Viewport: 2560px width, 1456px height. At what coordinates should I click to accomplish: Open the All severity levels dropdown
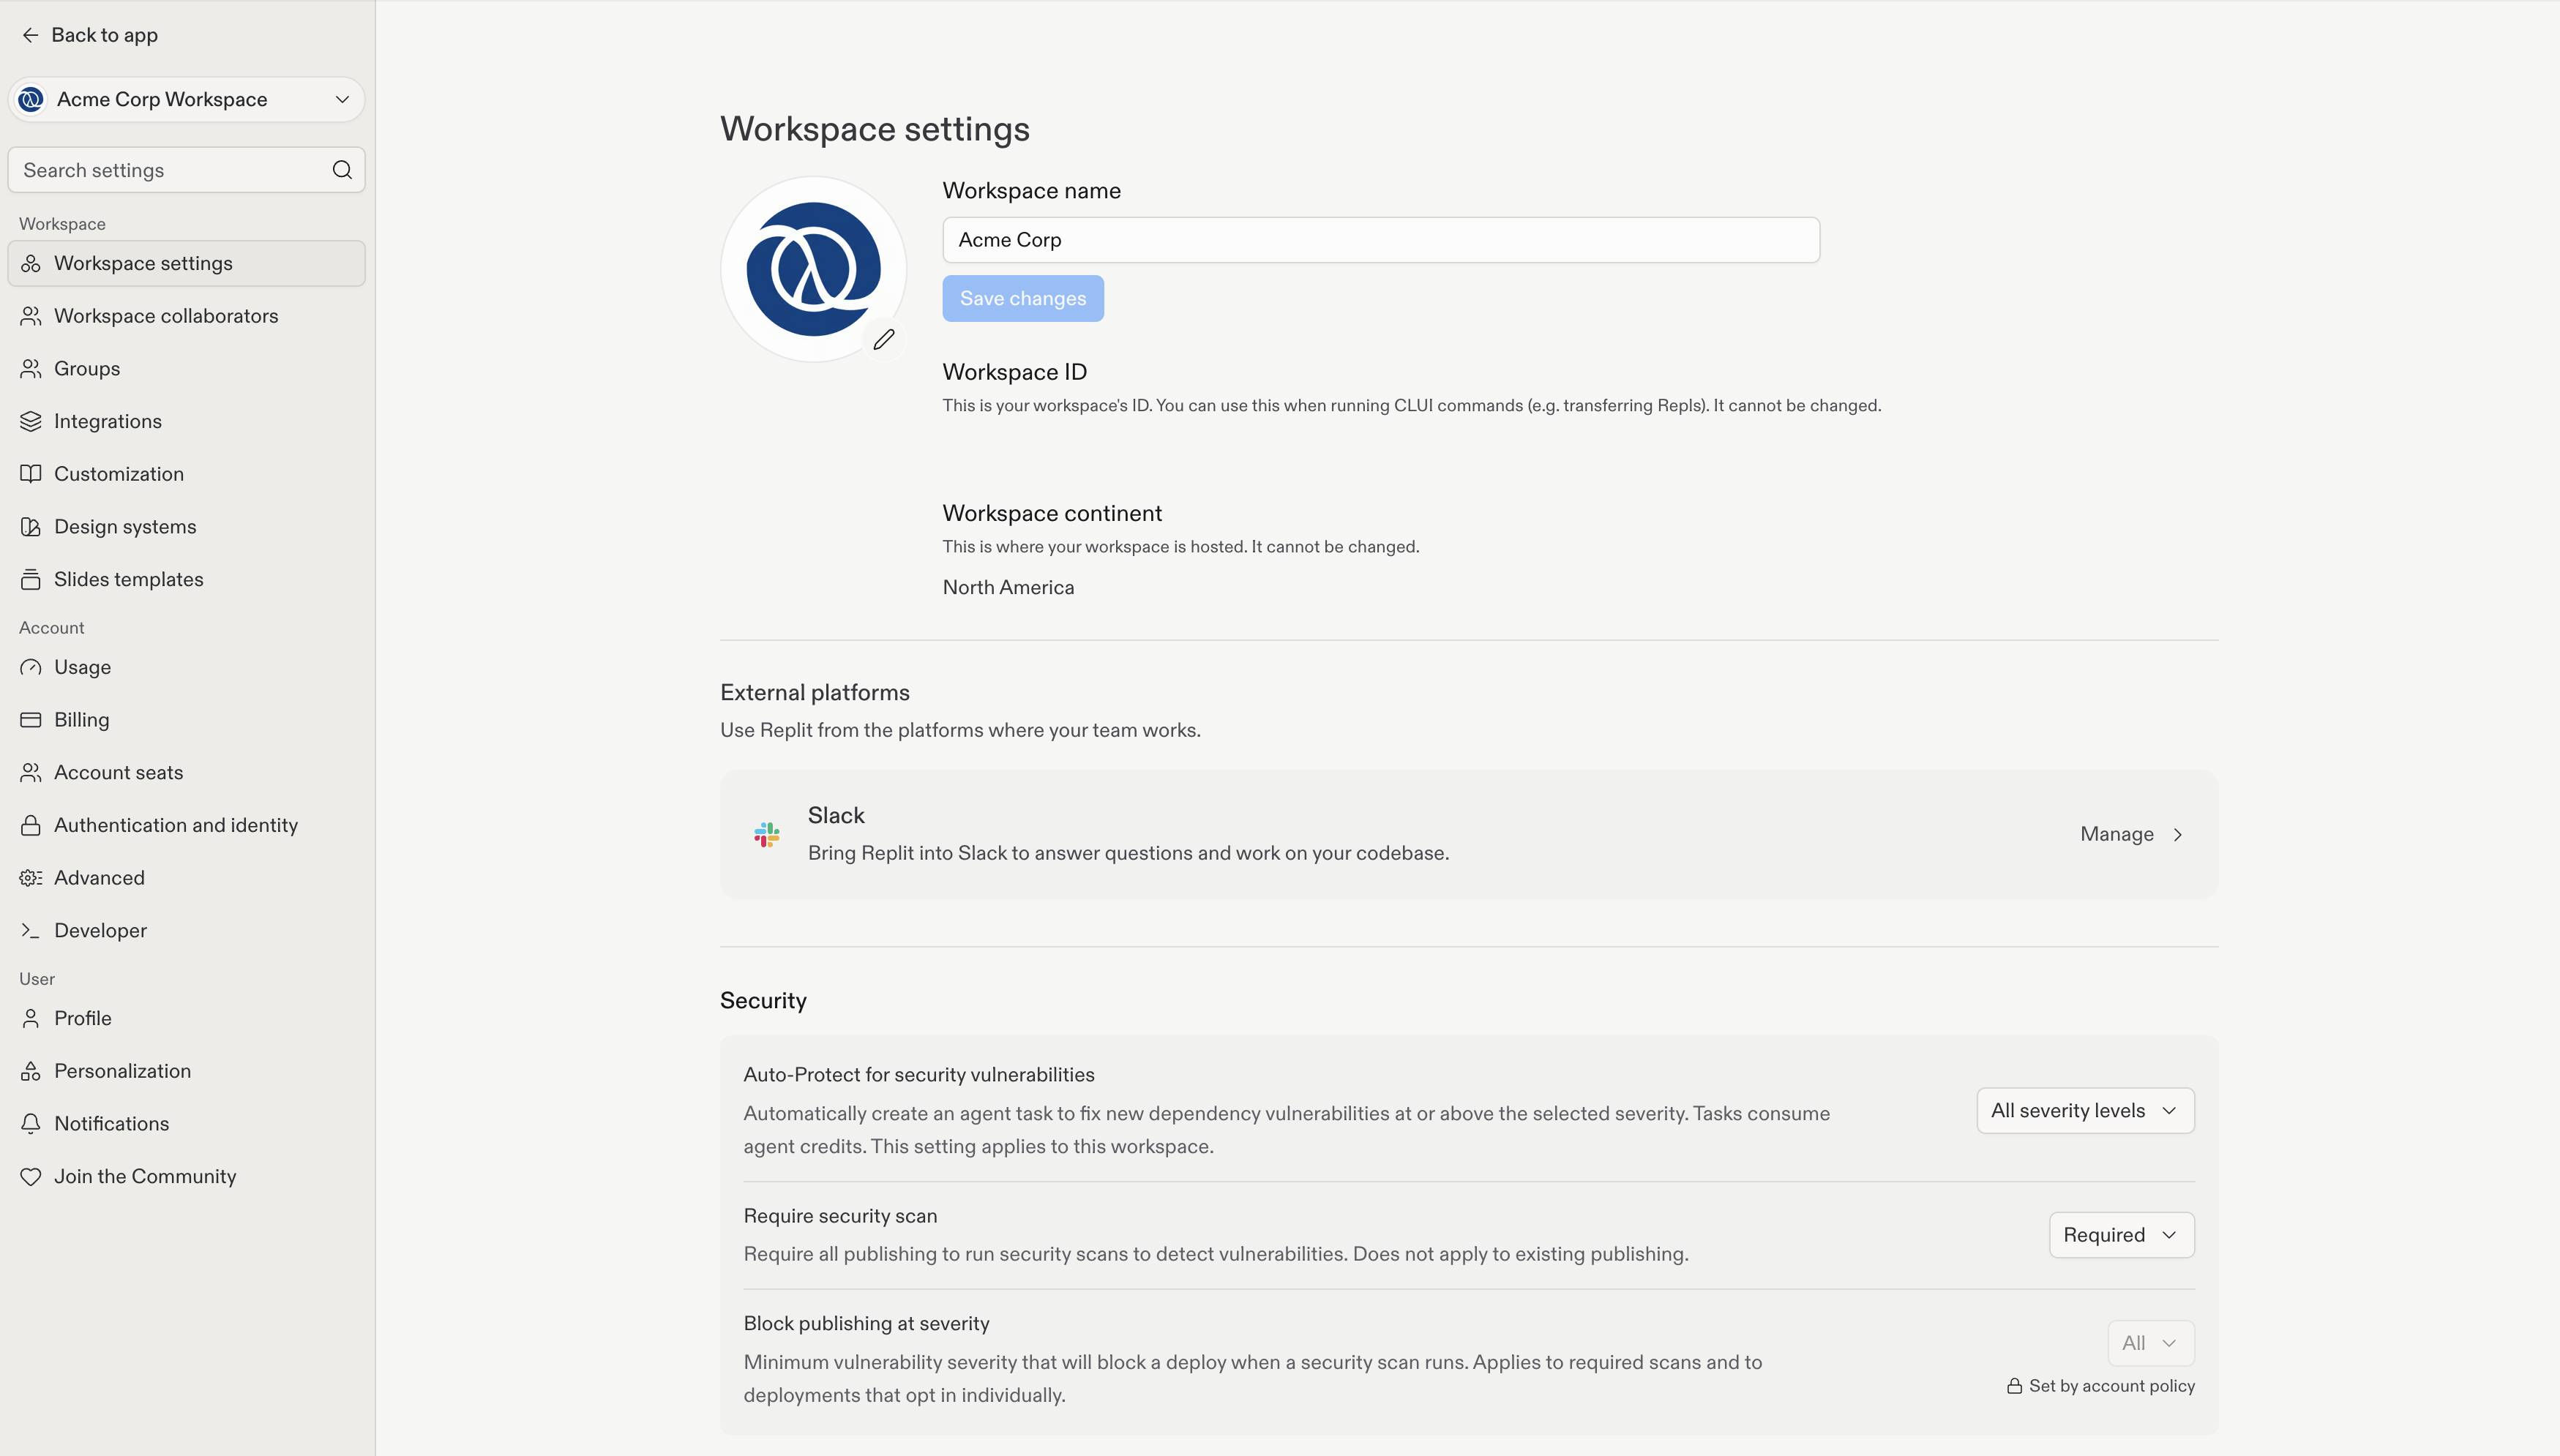(2085, 1110)
